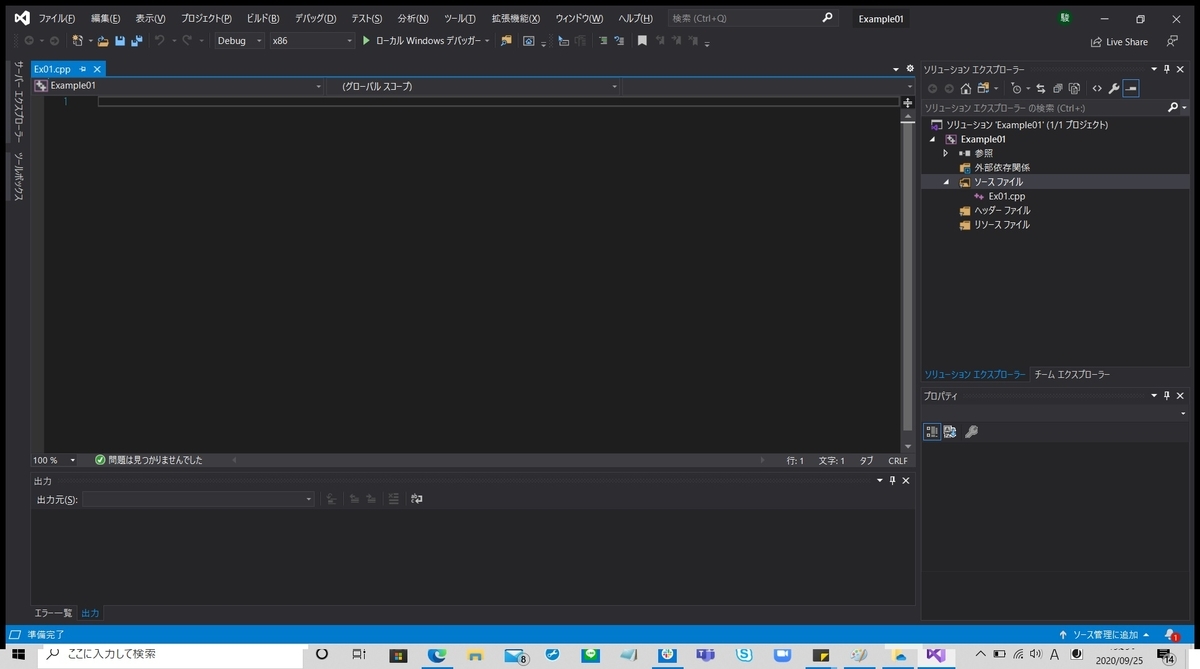The width and height of the screenshot is (1200, 669).
Task: Select the リソース ファイル folder
Action: [1001, 225]
